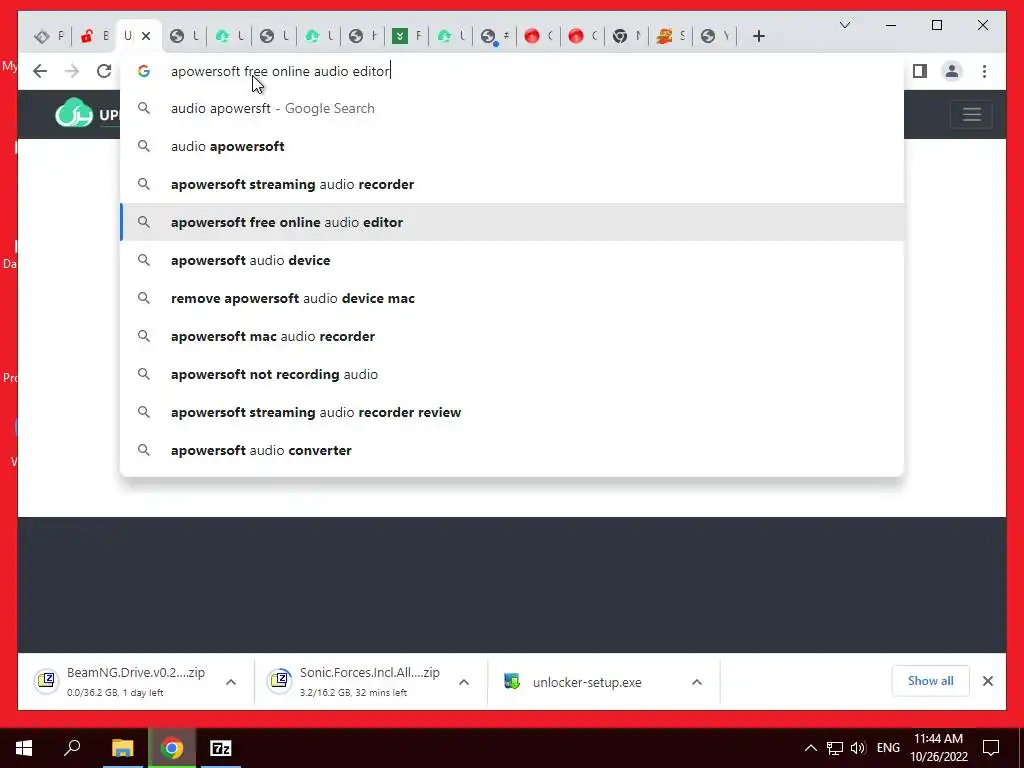1024x768 pixels.
Task: Open the page's hamburger menu
Action: pyautogui.click(x=972, y=115)
